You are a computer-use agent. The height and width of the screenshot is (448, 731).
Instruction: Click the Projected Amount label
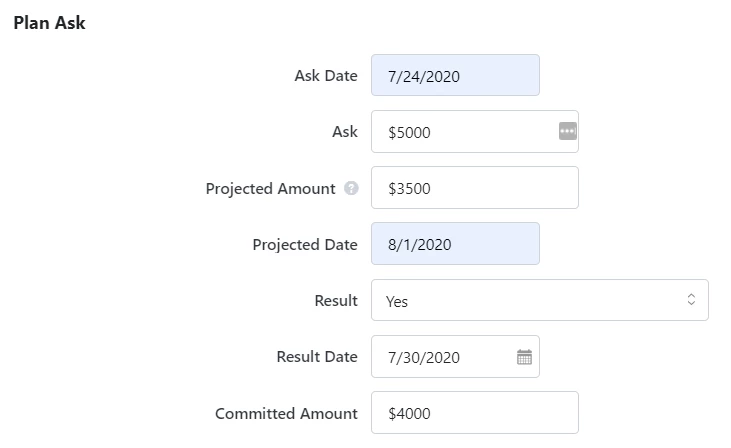pos(270,189)
